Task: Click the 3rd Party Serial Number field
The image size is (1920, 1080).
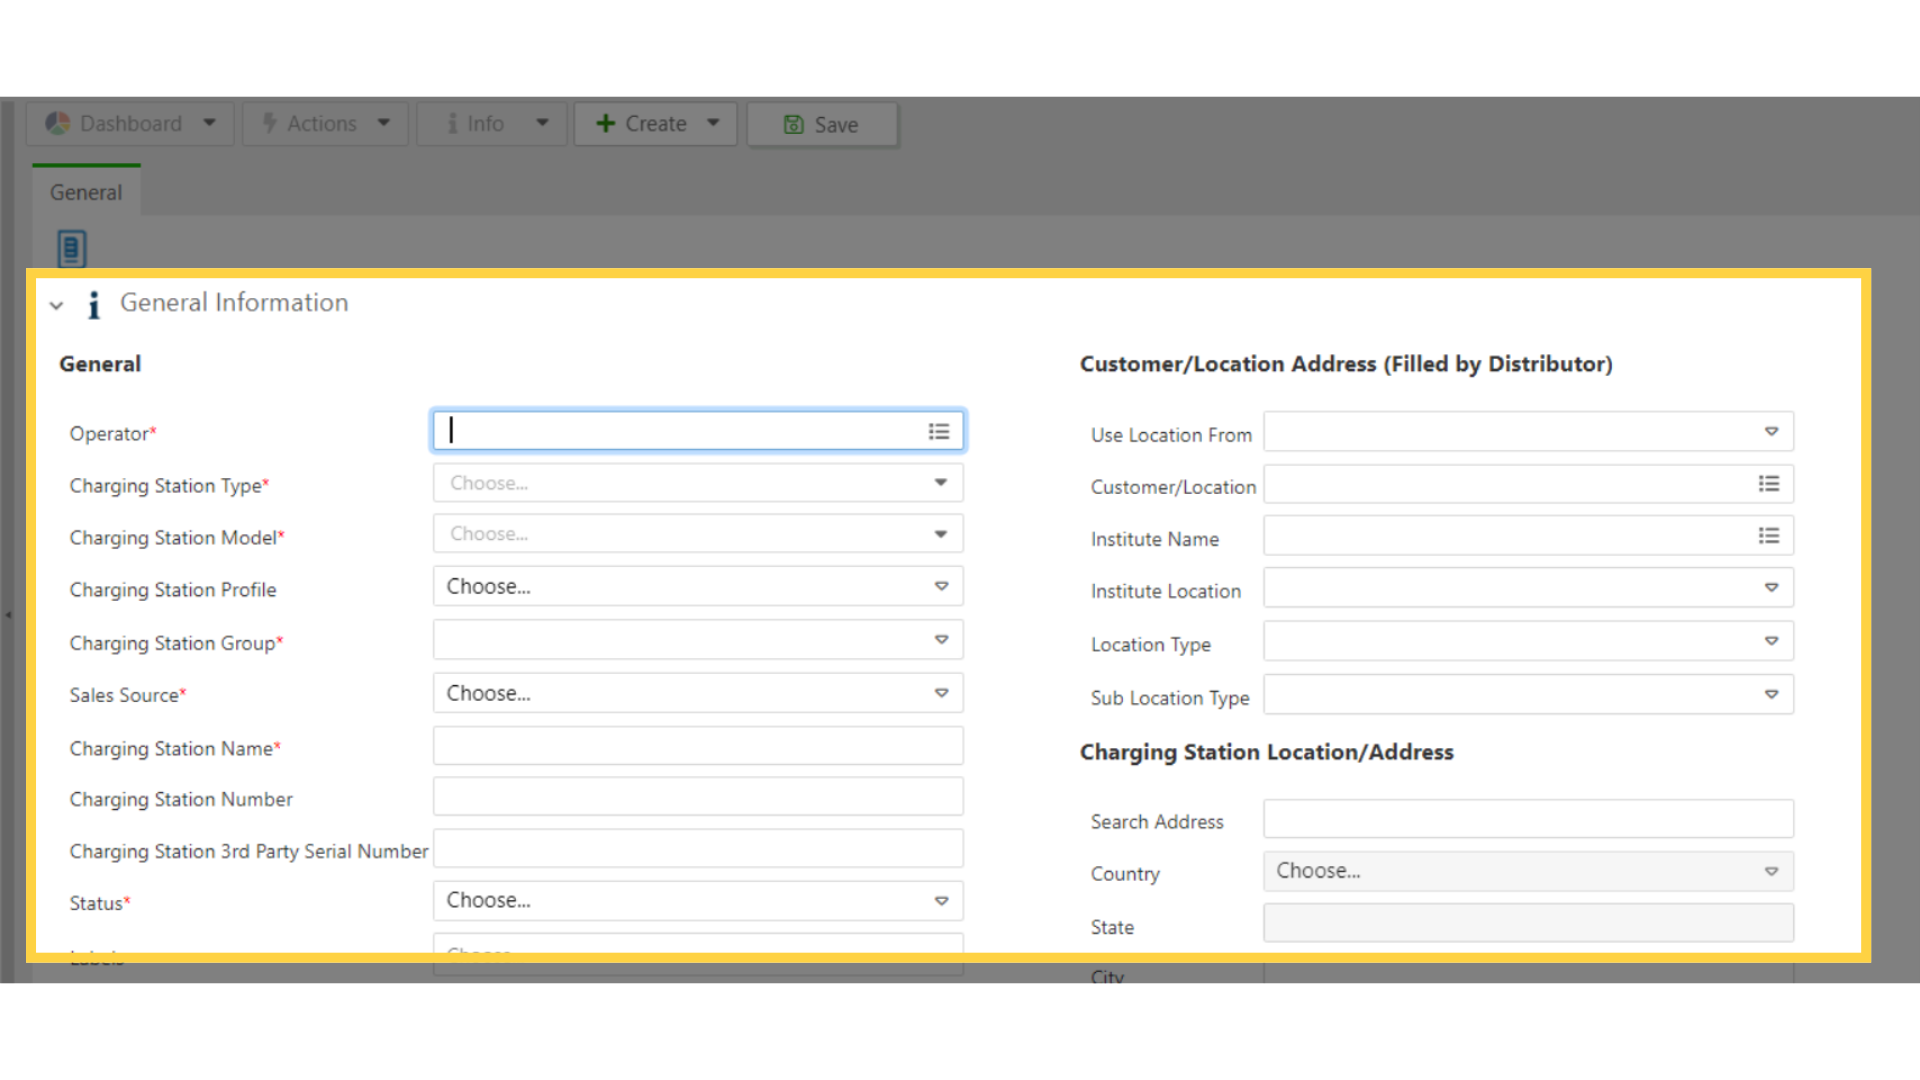Action: pos(698,849)
